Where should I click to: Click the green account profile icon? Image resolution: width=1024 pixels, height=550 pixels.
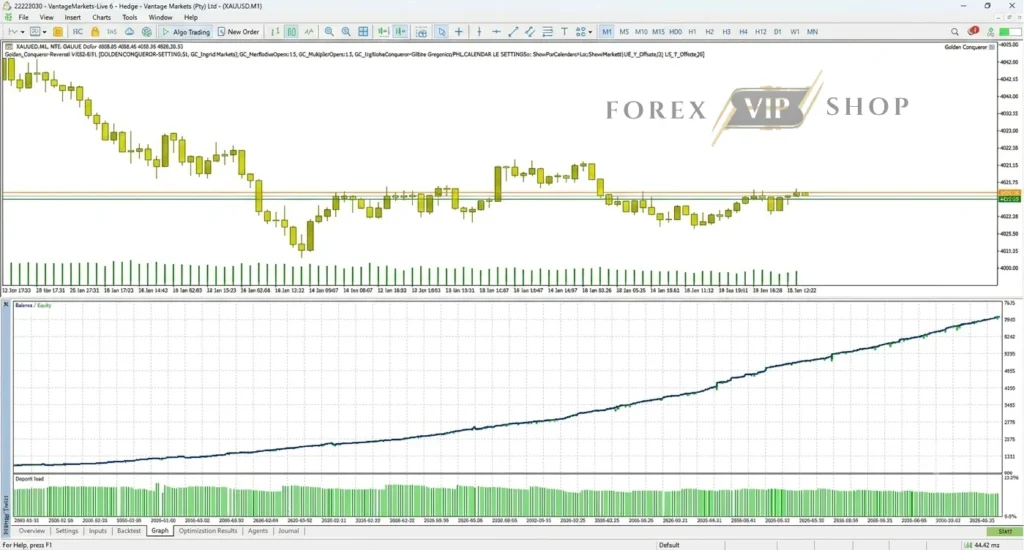click(x=991, y=31)
